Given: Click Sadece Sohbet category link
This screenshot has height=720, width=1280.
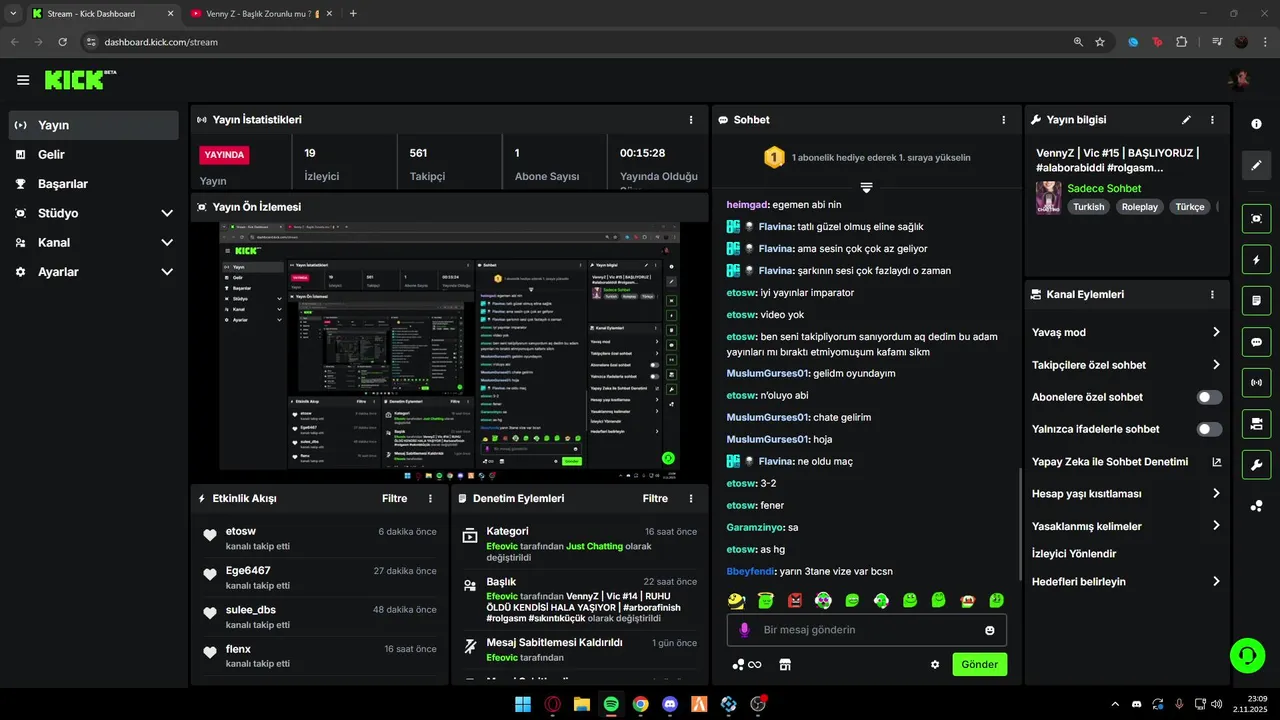Looking at the screenshot, I should [x=1104, y=188].
